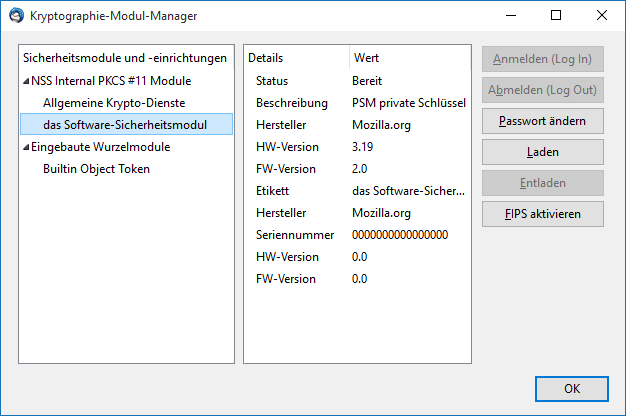This screenshot has width=626, height=416.
Task: Click Sicherheitsmodule und -einrichtungen header
Action: coord(126,58)
